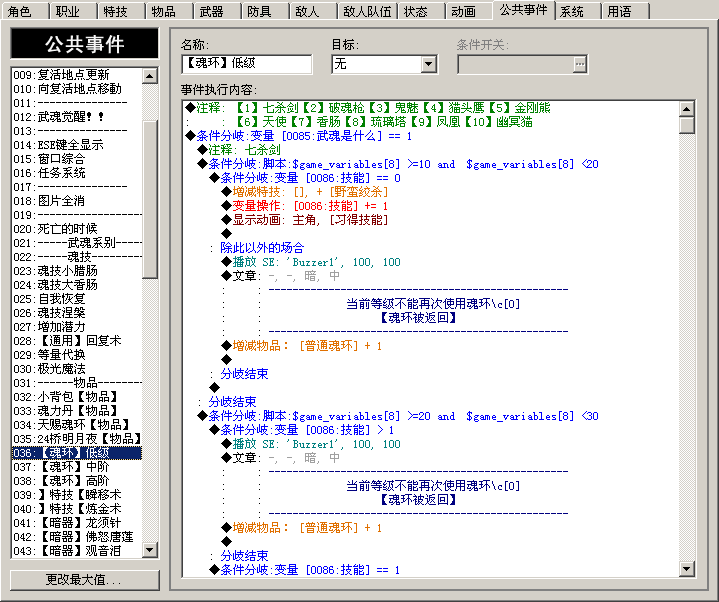Click the event content scrollbar thumb
Image resolution: width=719 pixels, height=602 pixels.
[686, 126]
